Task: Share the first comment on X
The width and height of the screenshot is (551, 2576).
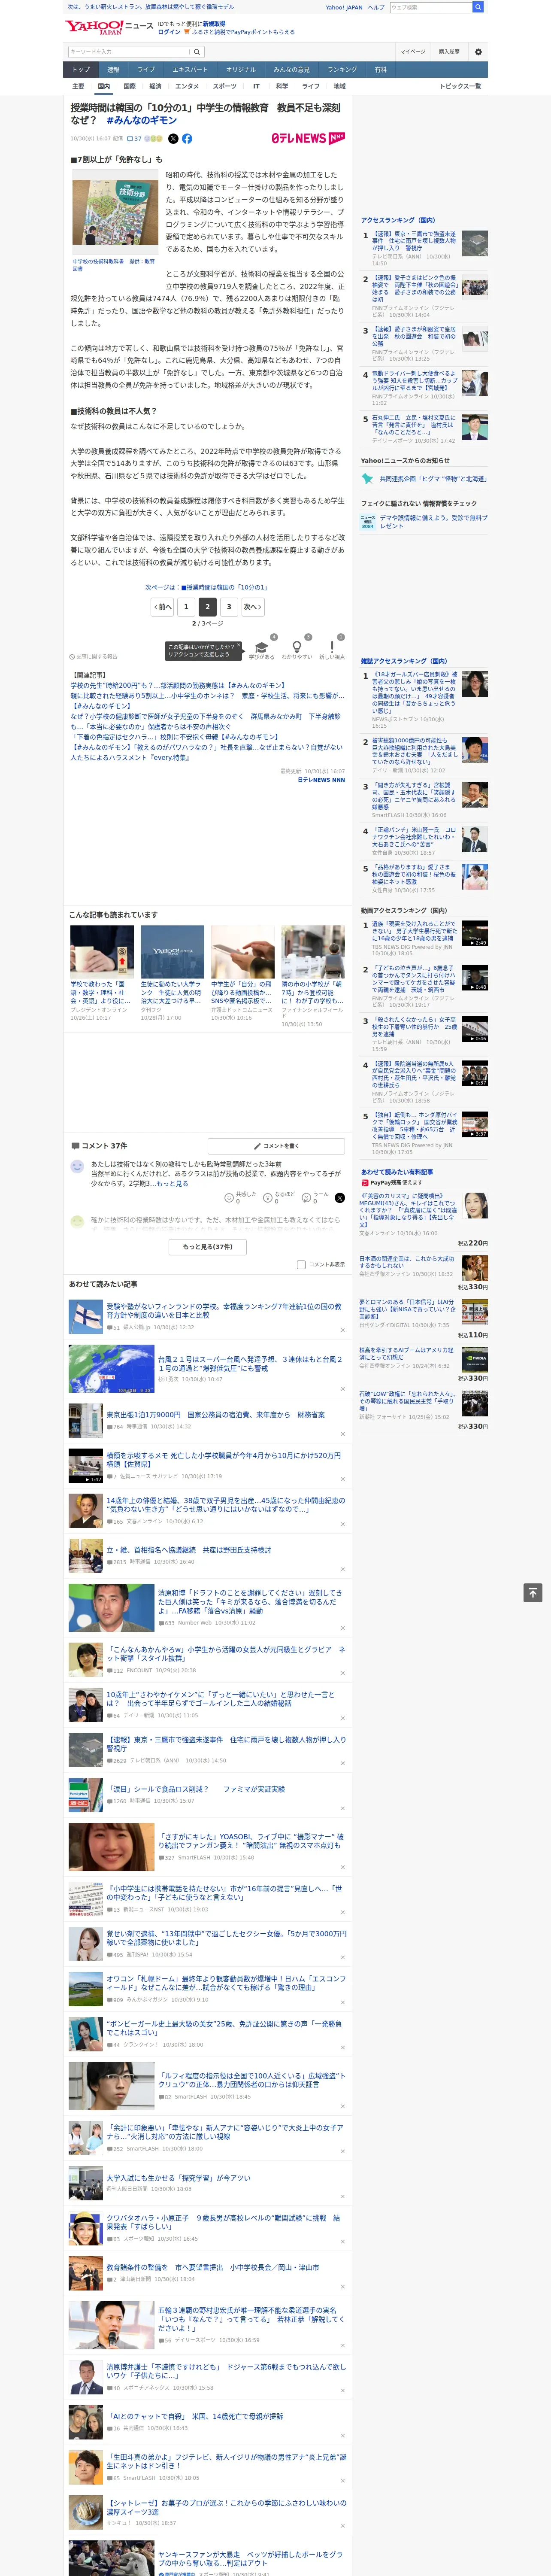Action: point(340,1197)
